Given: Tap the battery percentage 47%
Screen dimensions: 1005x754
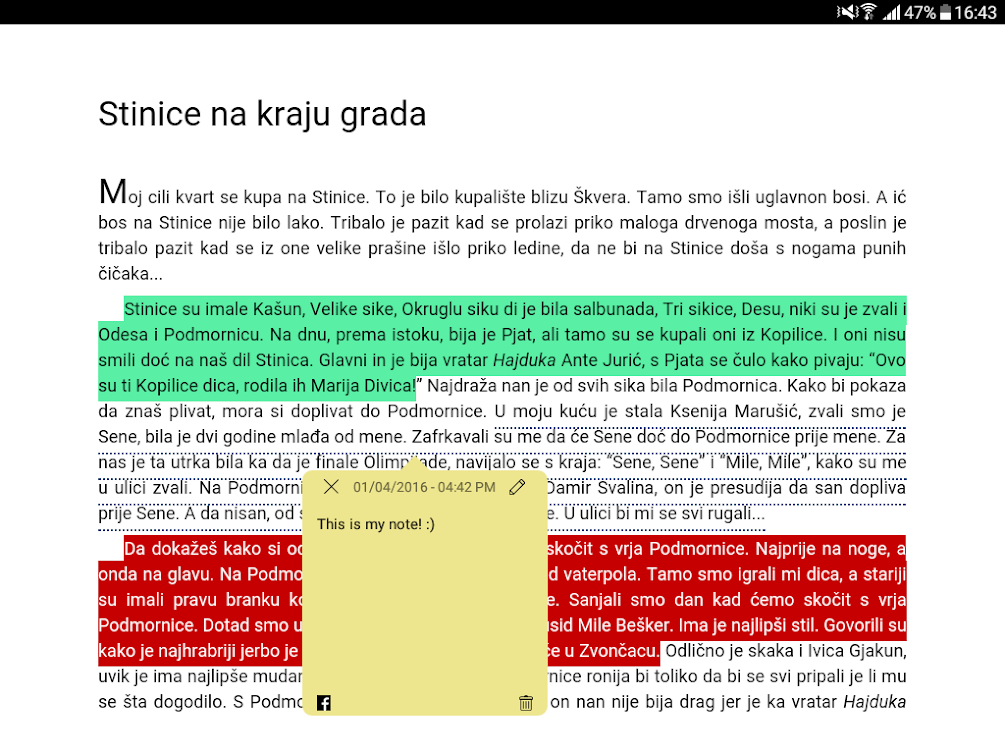Looking at the screenshot, I should tap(920, 12).
